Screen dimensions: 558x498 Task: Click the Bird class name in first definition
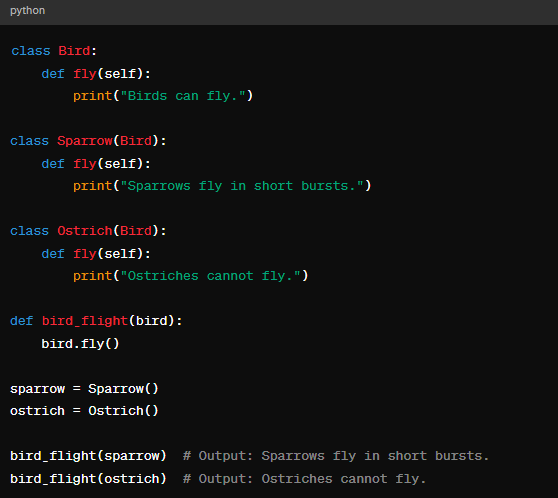(x=74, y=51)
